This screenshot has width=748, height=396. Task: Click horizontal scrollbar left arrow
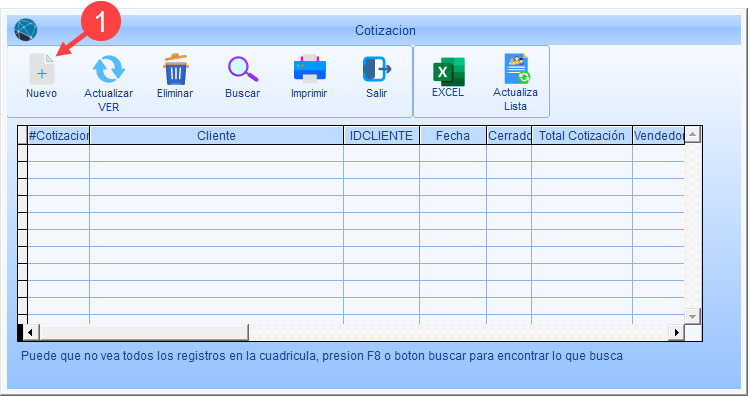(x=31, y=332)
